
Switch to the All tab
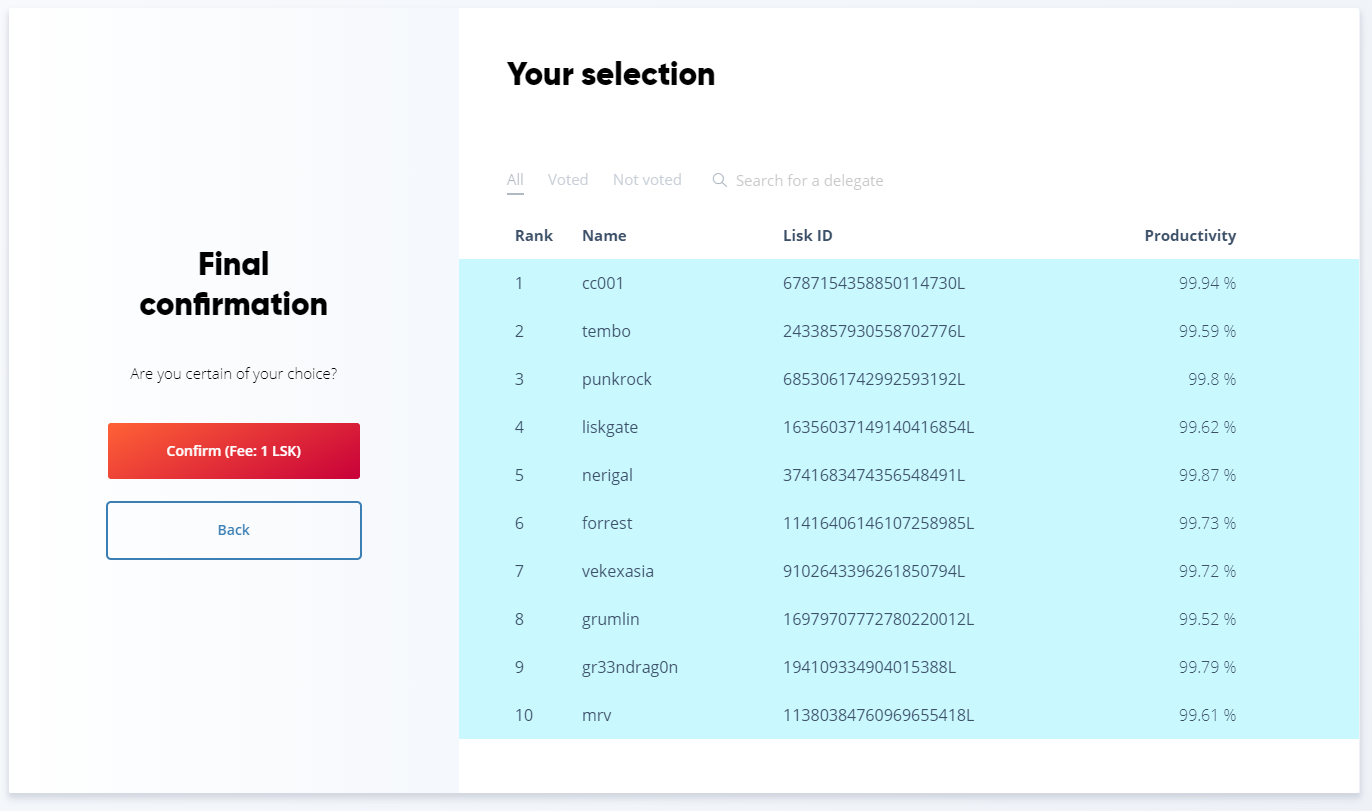click(x=515, y=180)
